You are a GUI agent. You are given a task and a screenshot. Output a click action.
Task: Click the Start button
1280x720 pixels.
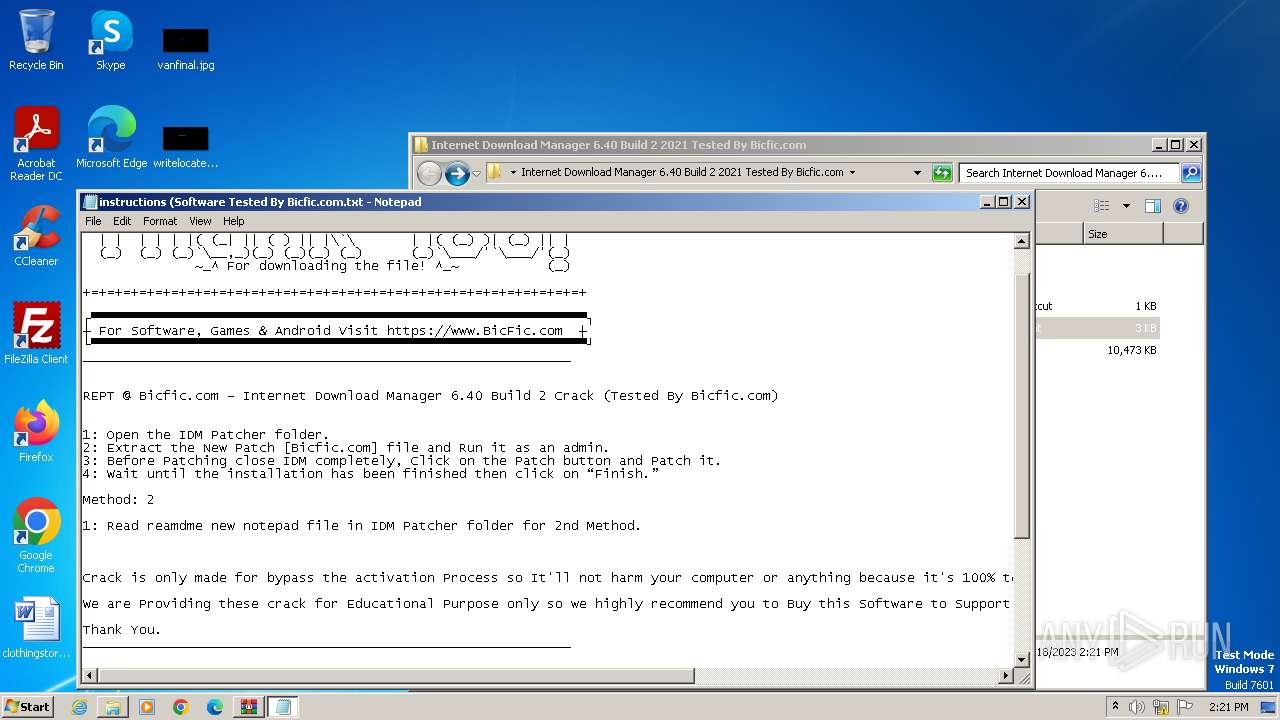27,706
